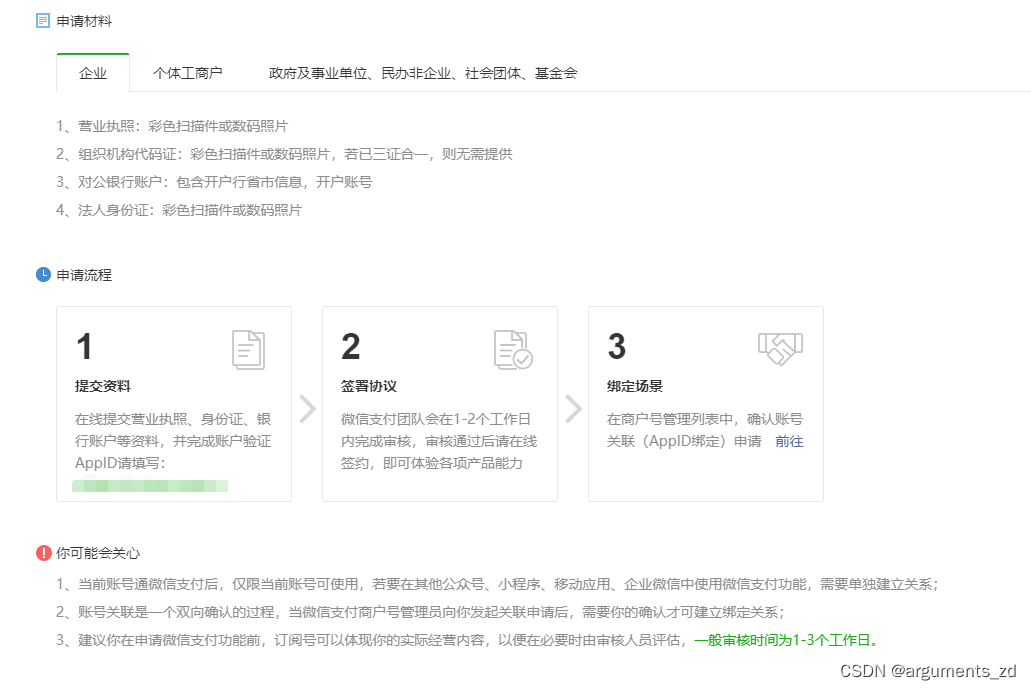Screen dimensions: 1031x690
Task: Click the 提交资料 step title
Action: tap(103, 386)
